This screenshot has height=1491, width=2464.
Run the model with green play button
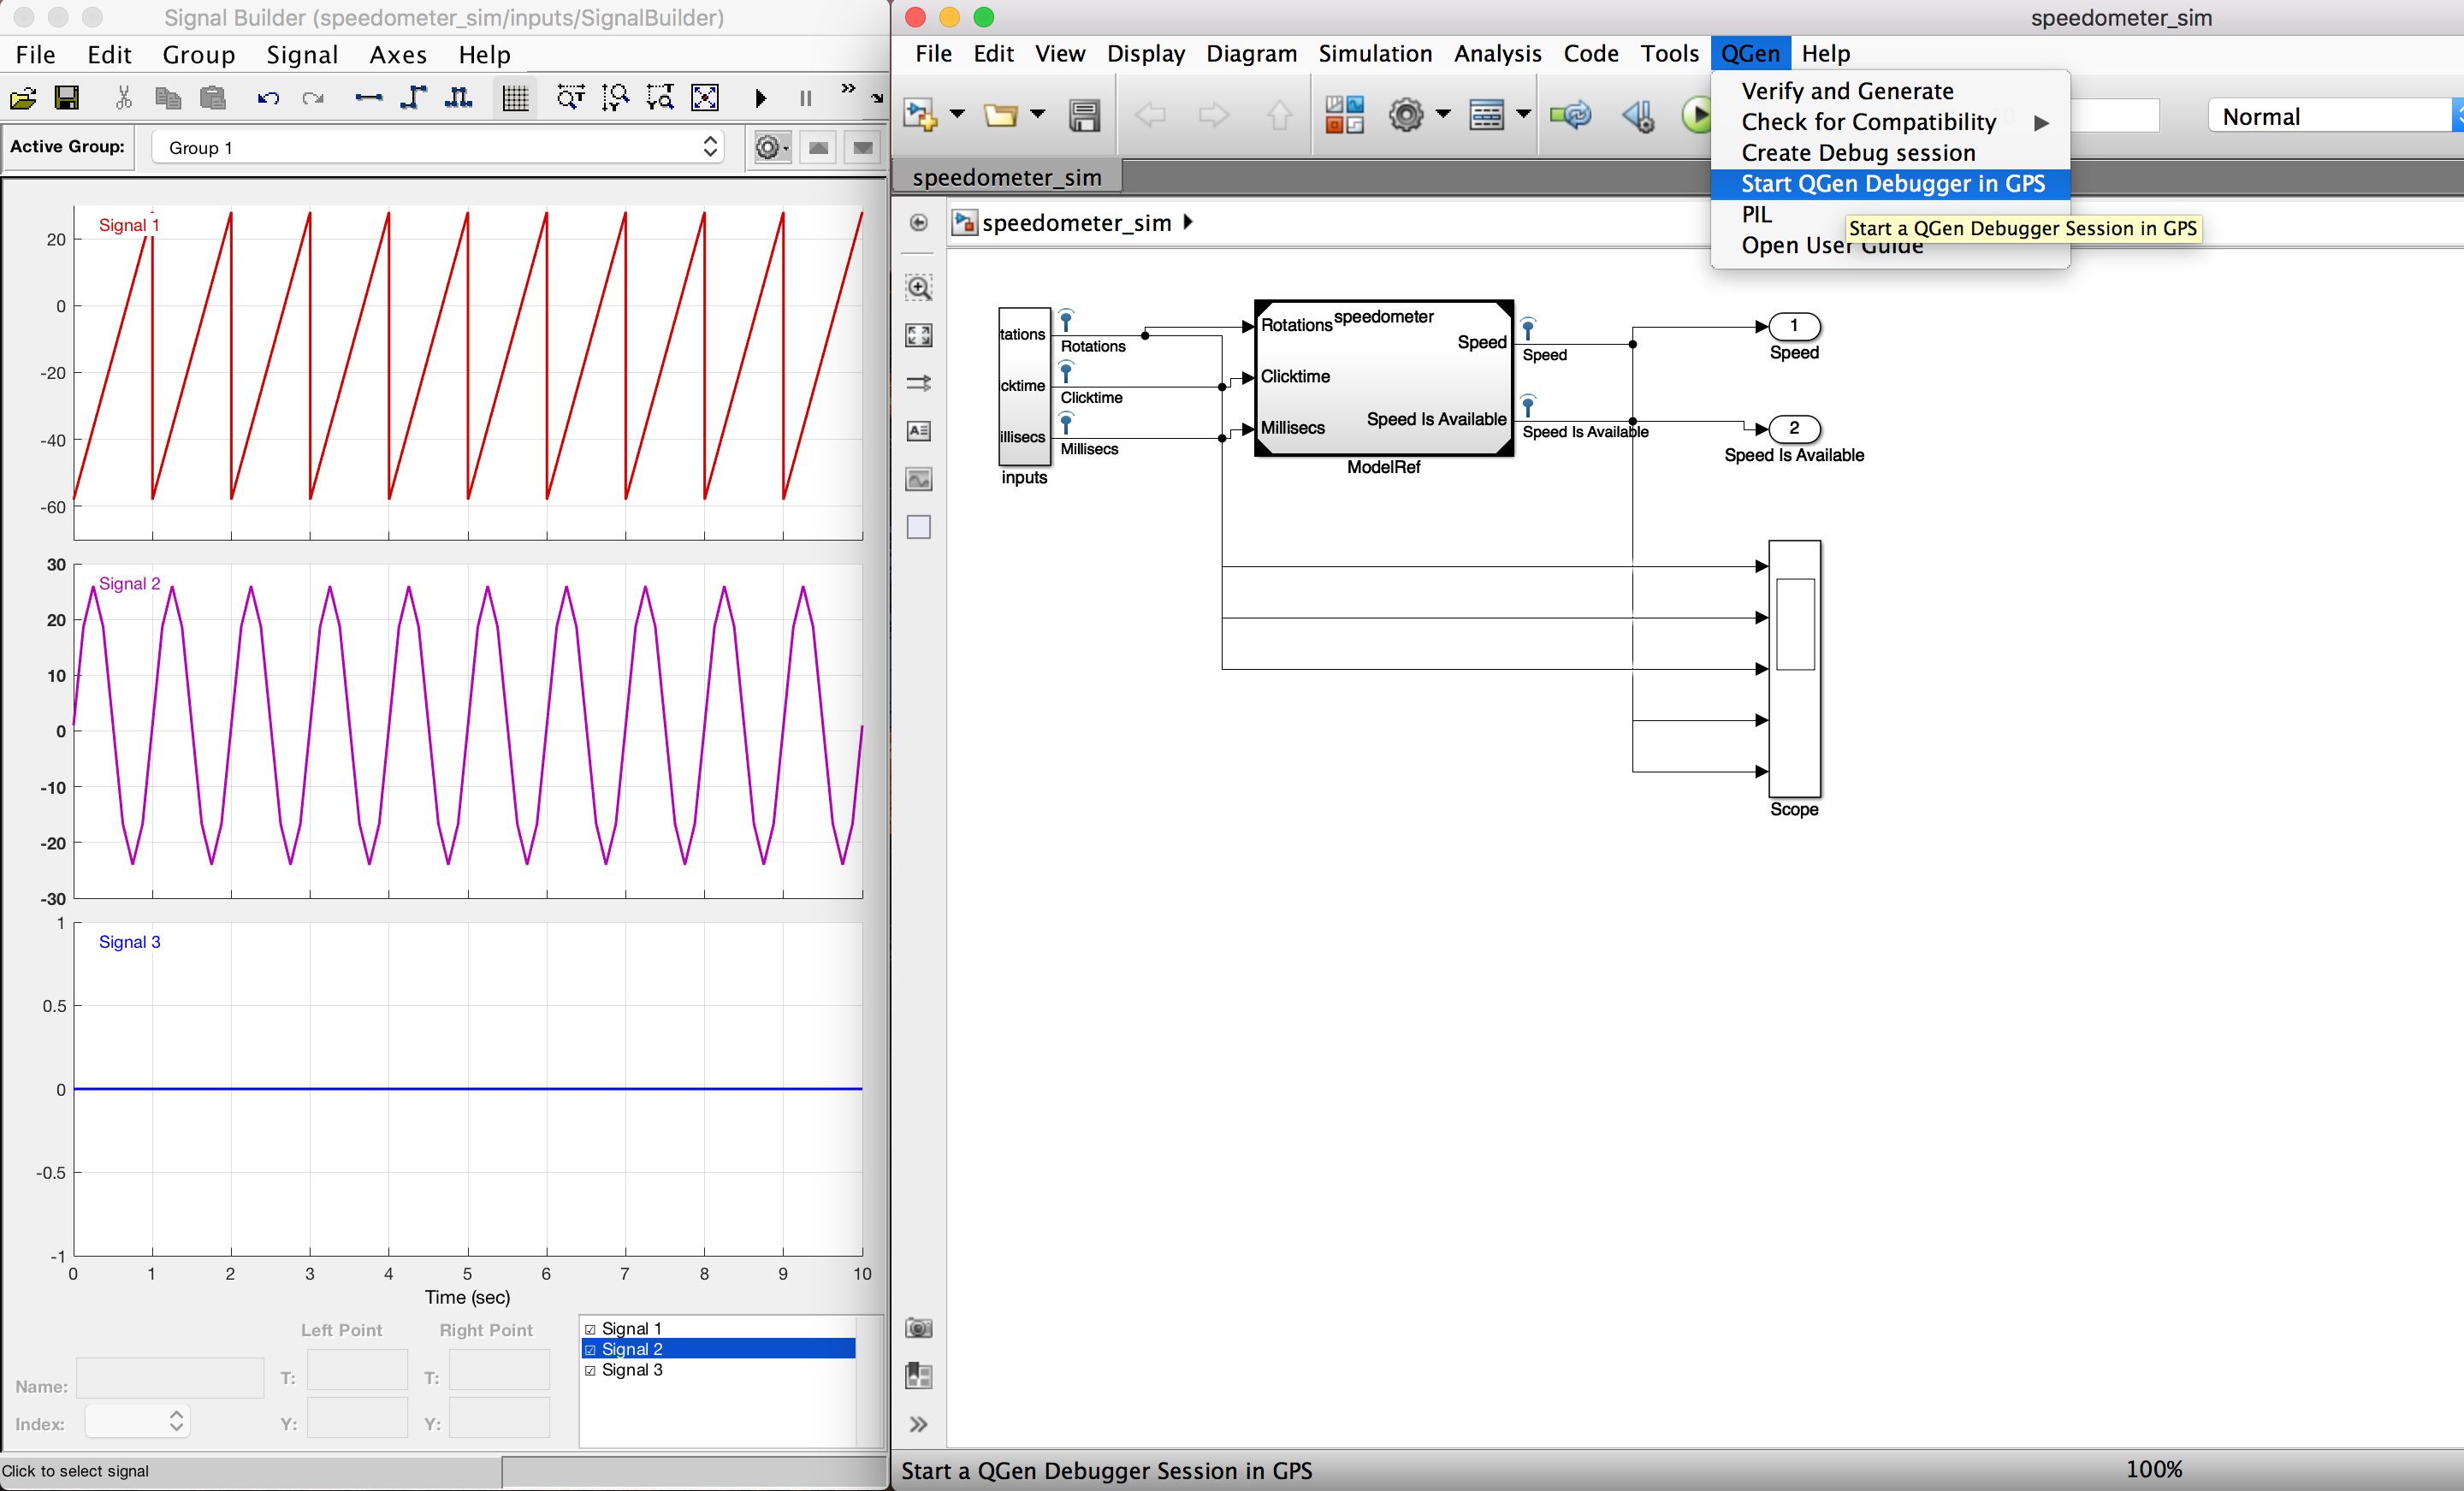[x=1697, y=115]
